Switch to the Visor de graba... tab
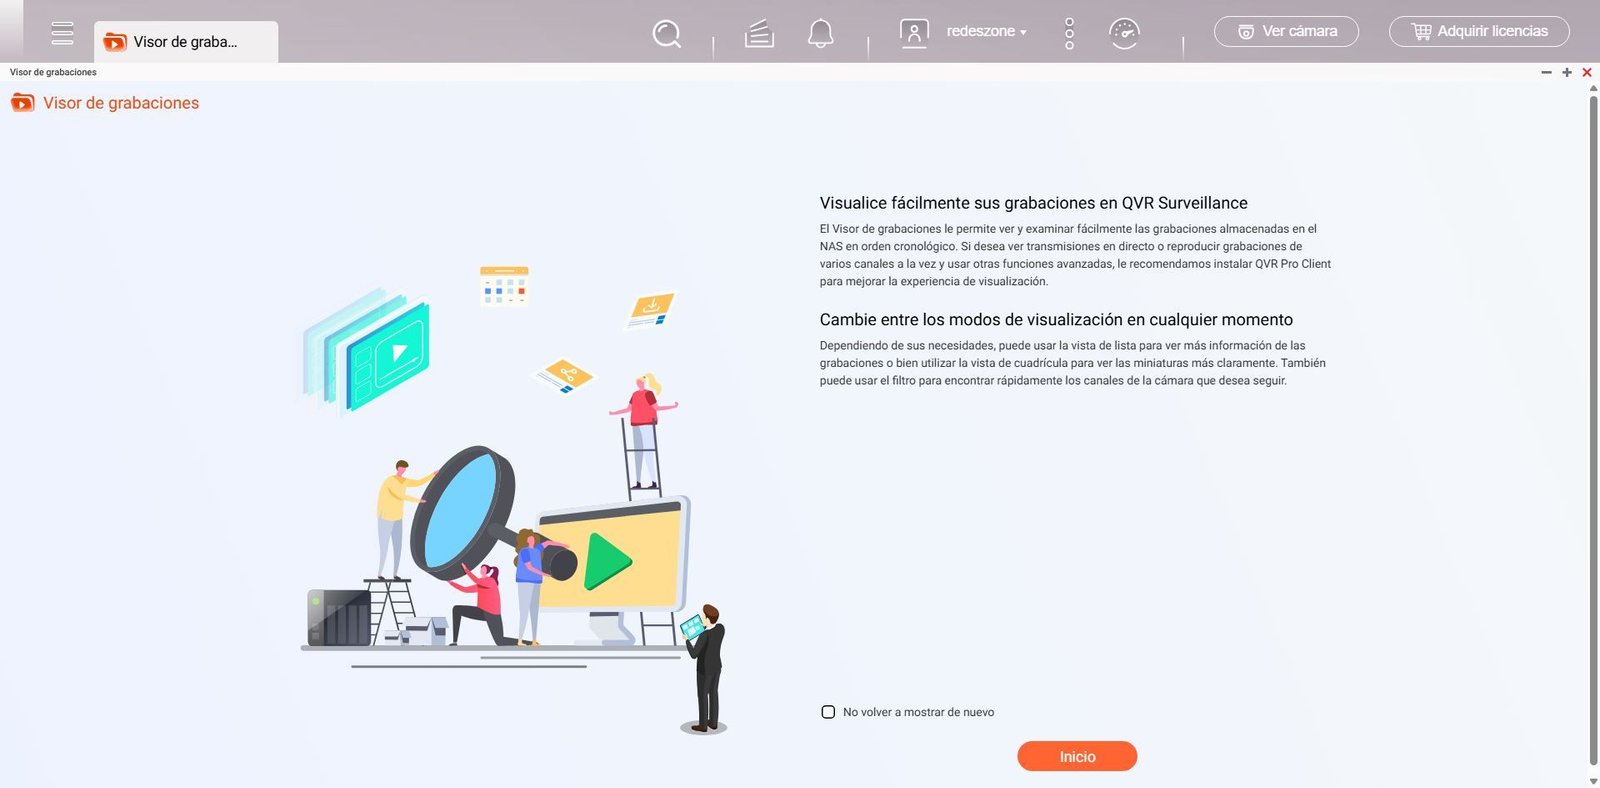Image resolution: width=1600 pixels, height=788 pixels. click(186, 42)
